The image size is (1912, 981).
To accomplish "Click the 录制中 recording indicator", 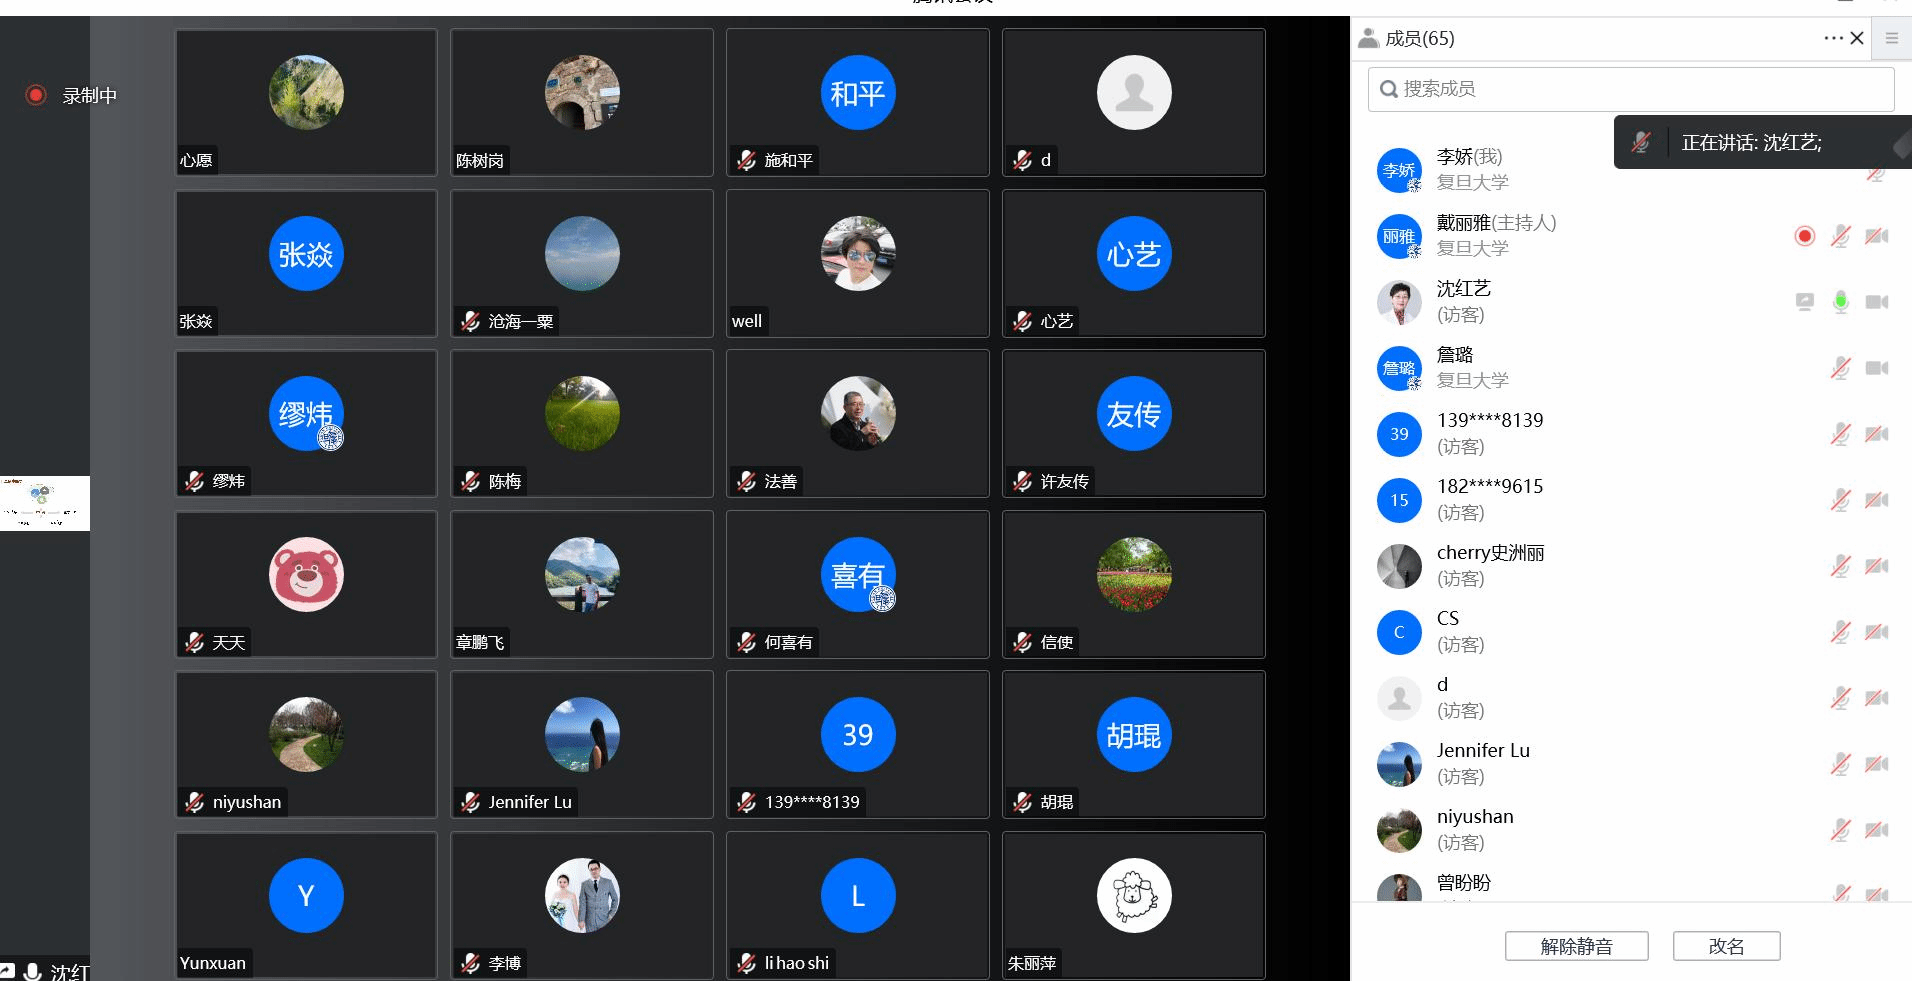I will click(x=72, y=95).
